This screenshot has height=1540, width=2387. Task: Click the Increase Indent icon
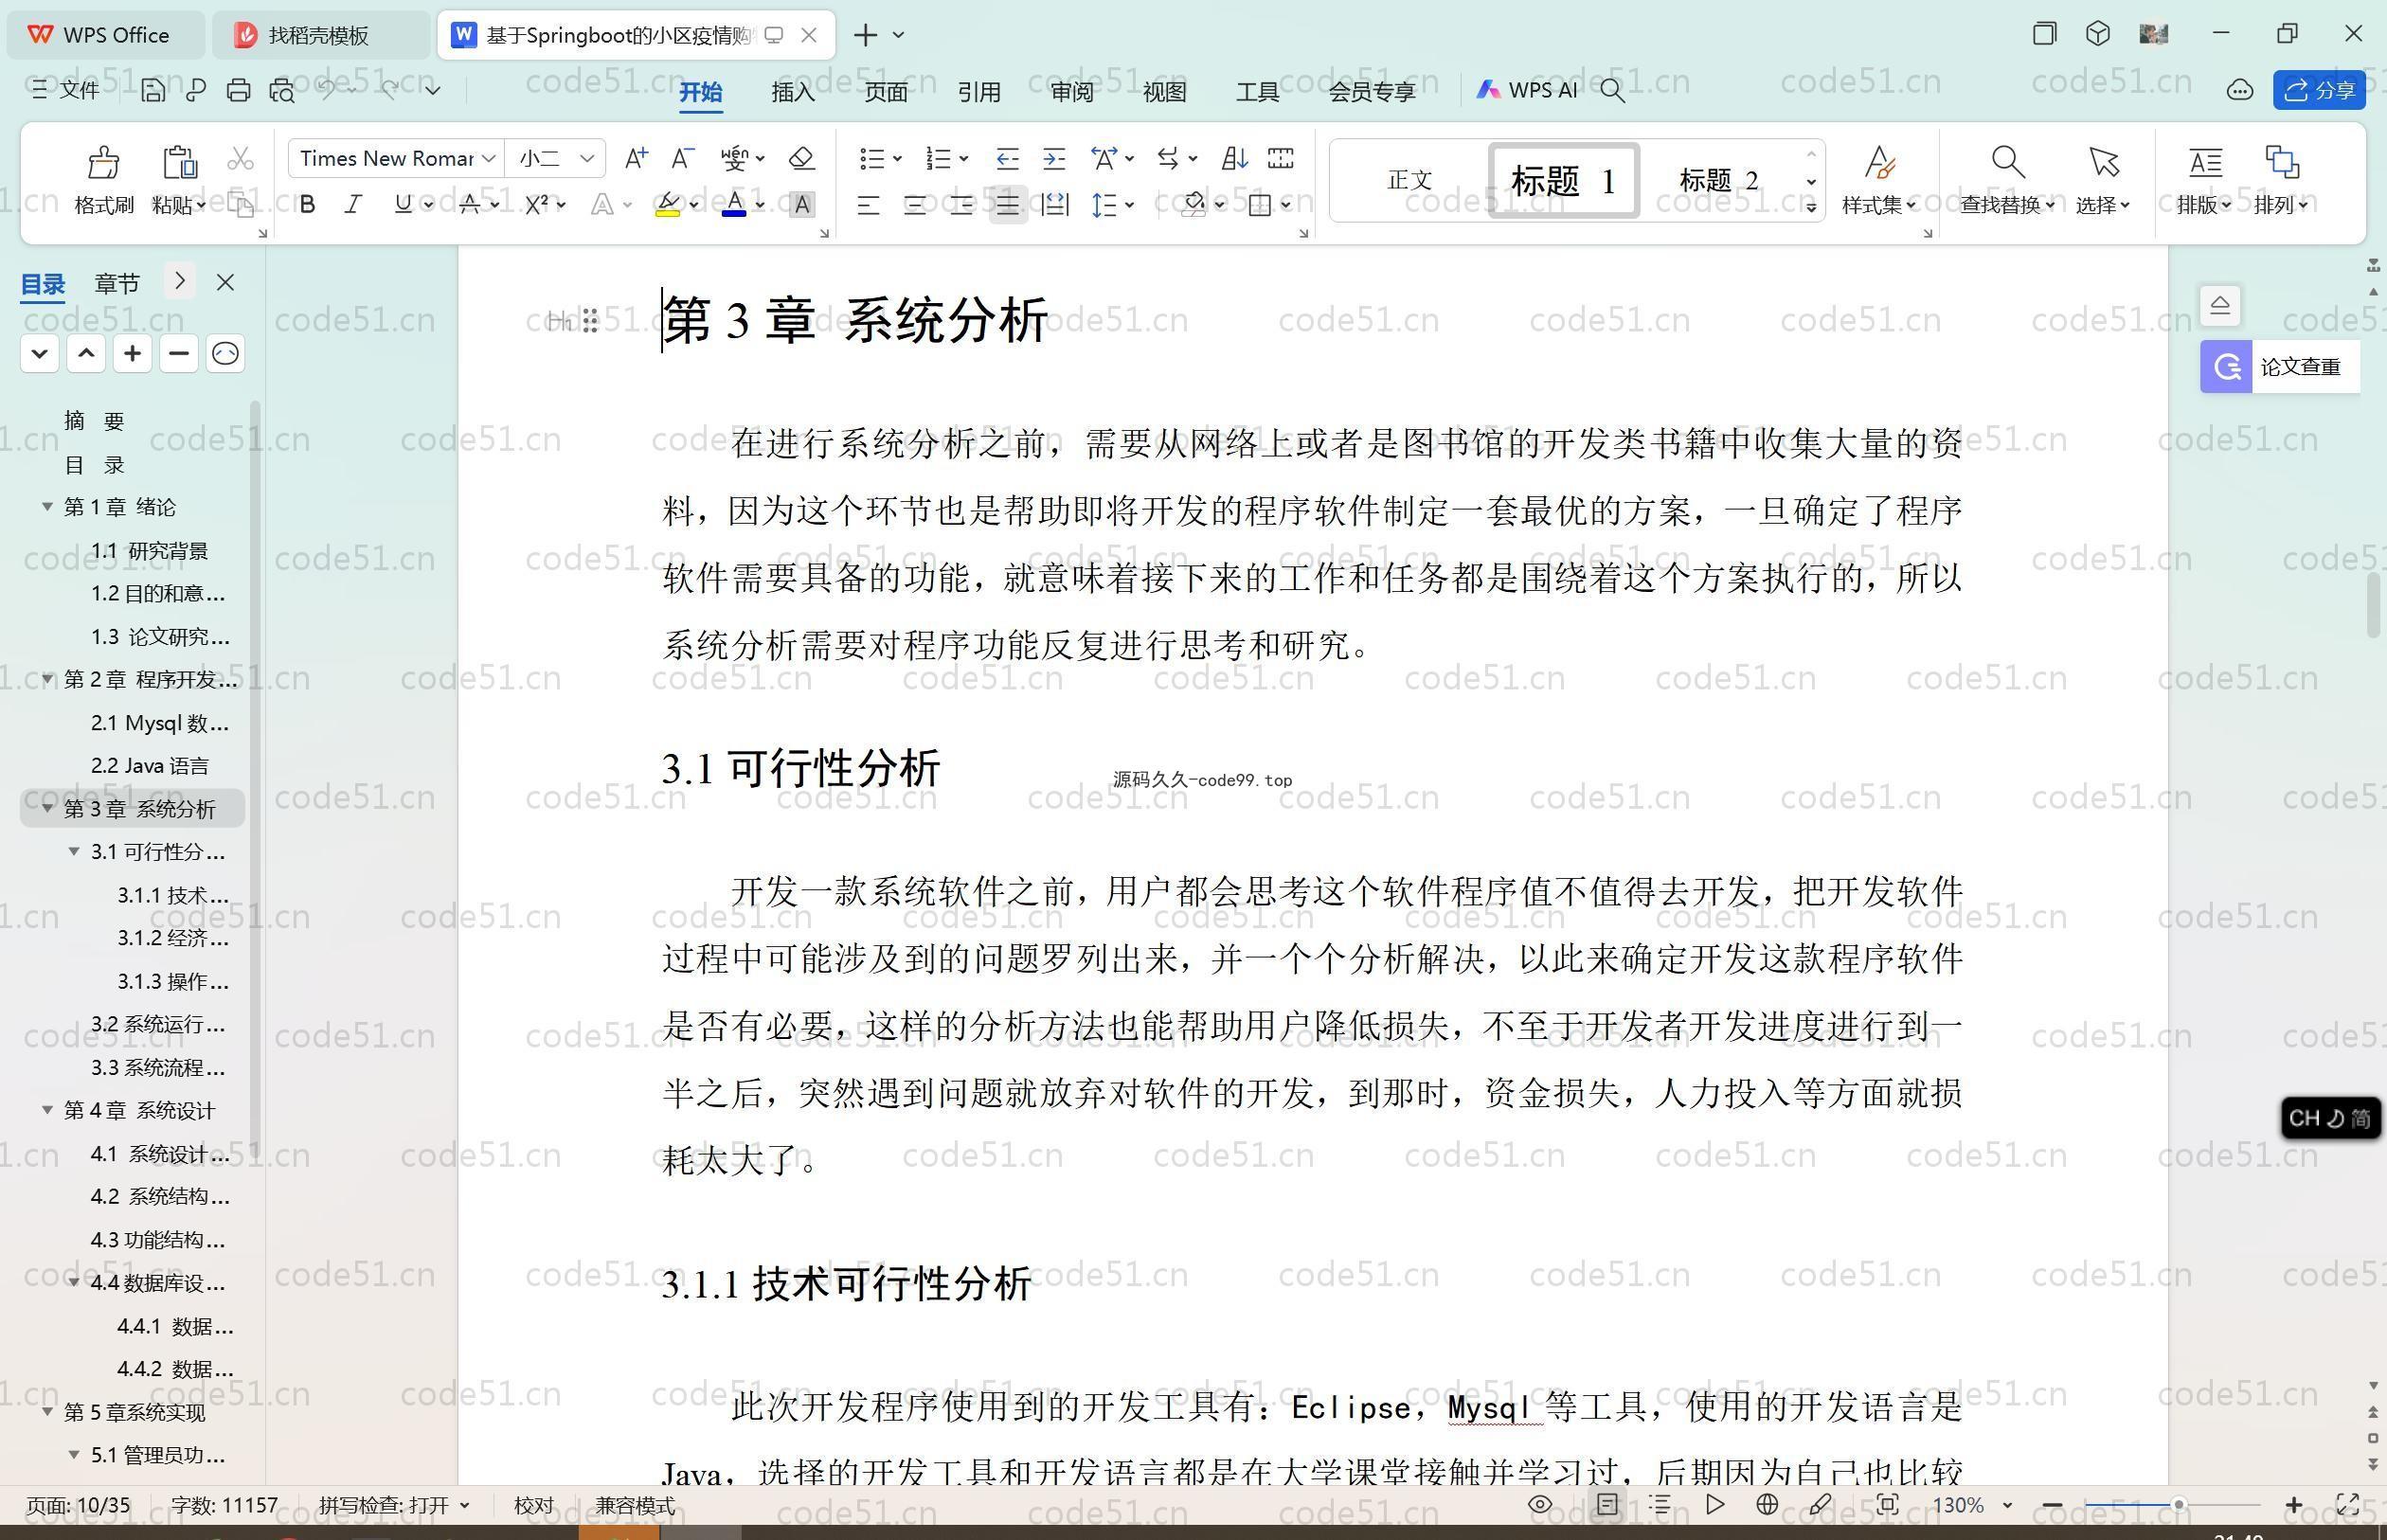[1054, 158]
